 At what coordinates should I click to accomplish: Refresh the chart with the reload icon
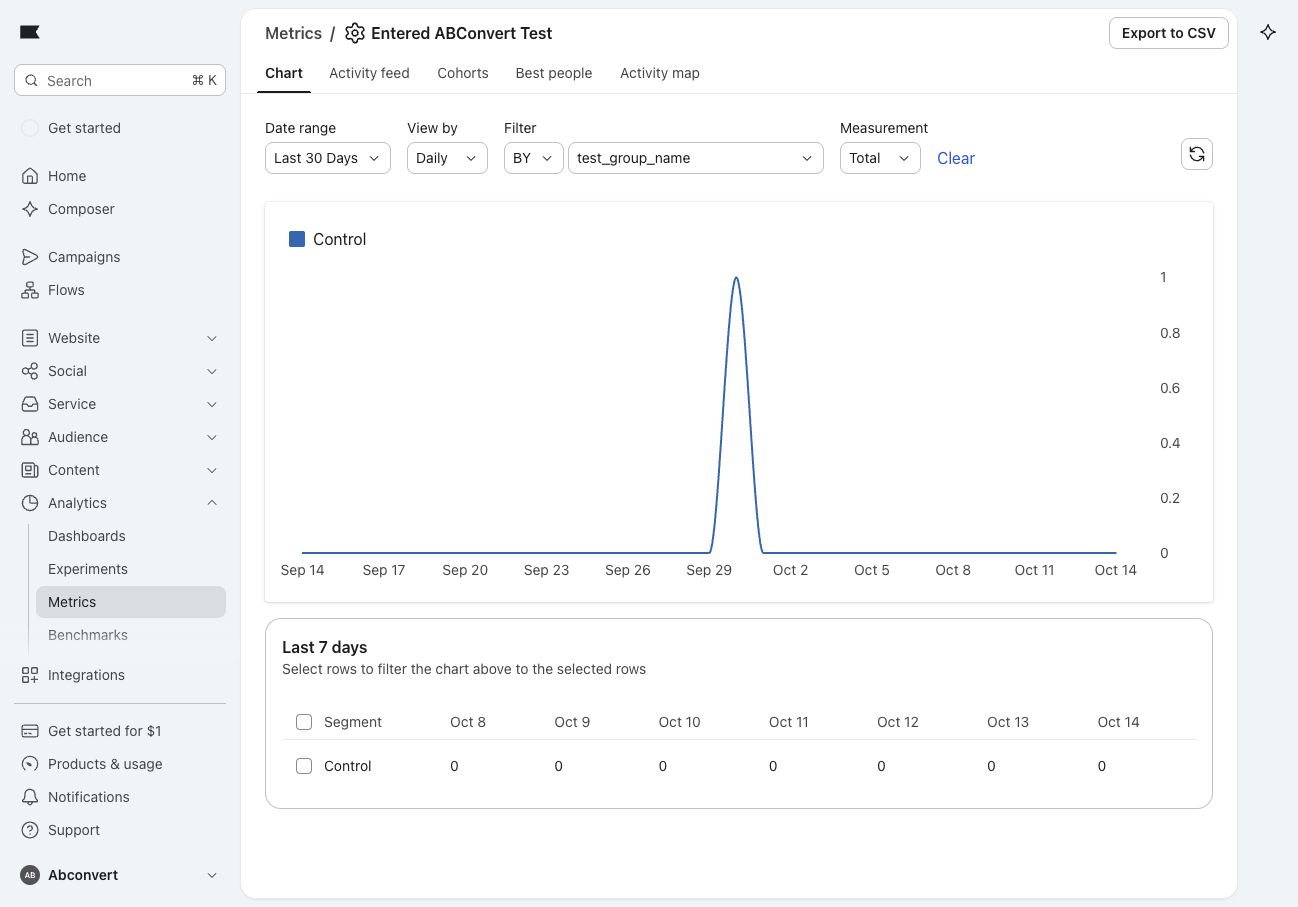[x=1197, y=154]
